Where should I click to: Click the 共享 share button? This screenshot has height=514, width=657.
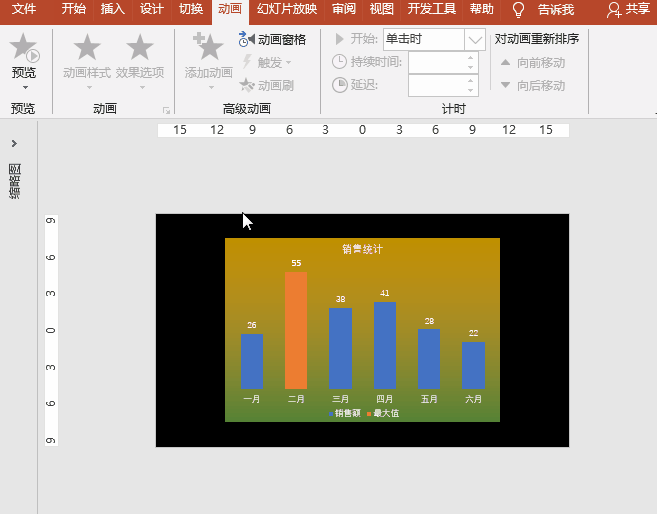coord(628,10)
